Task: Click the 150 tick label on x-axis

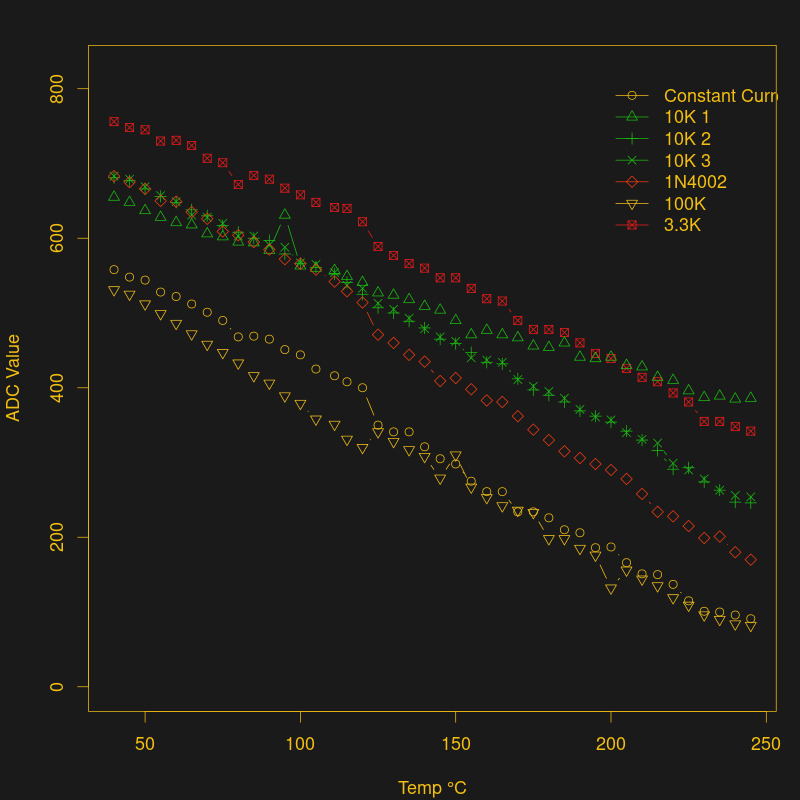Action: (x=455, y=744)
